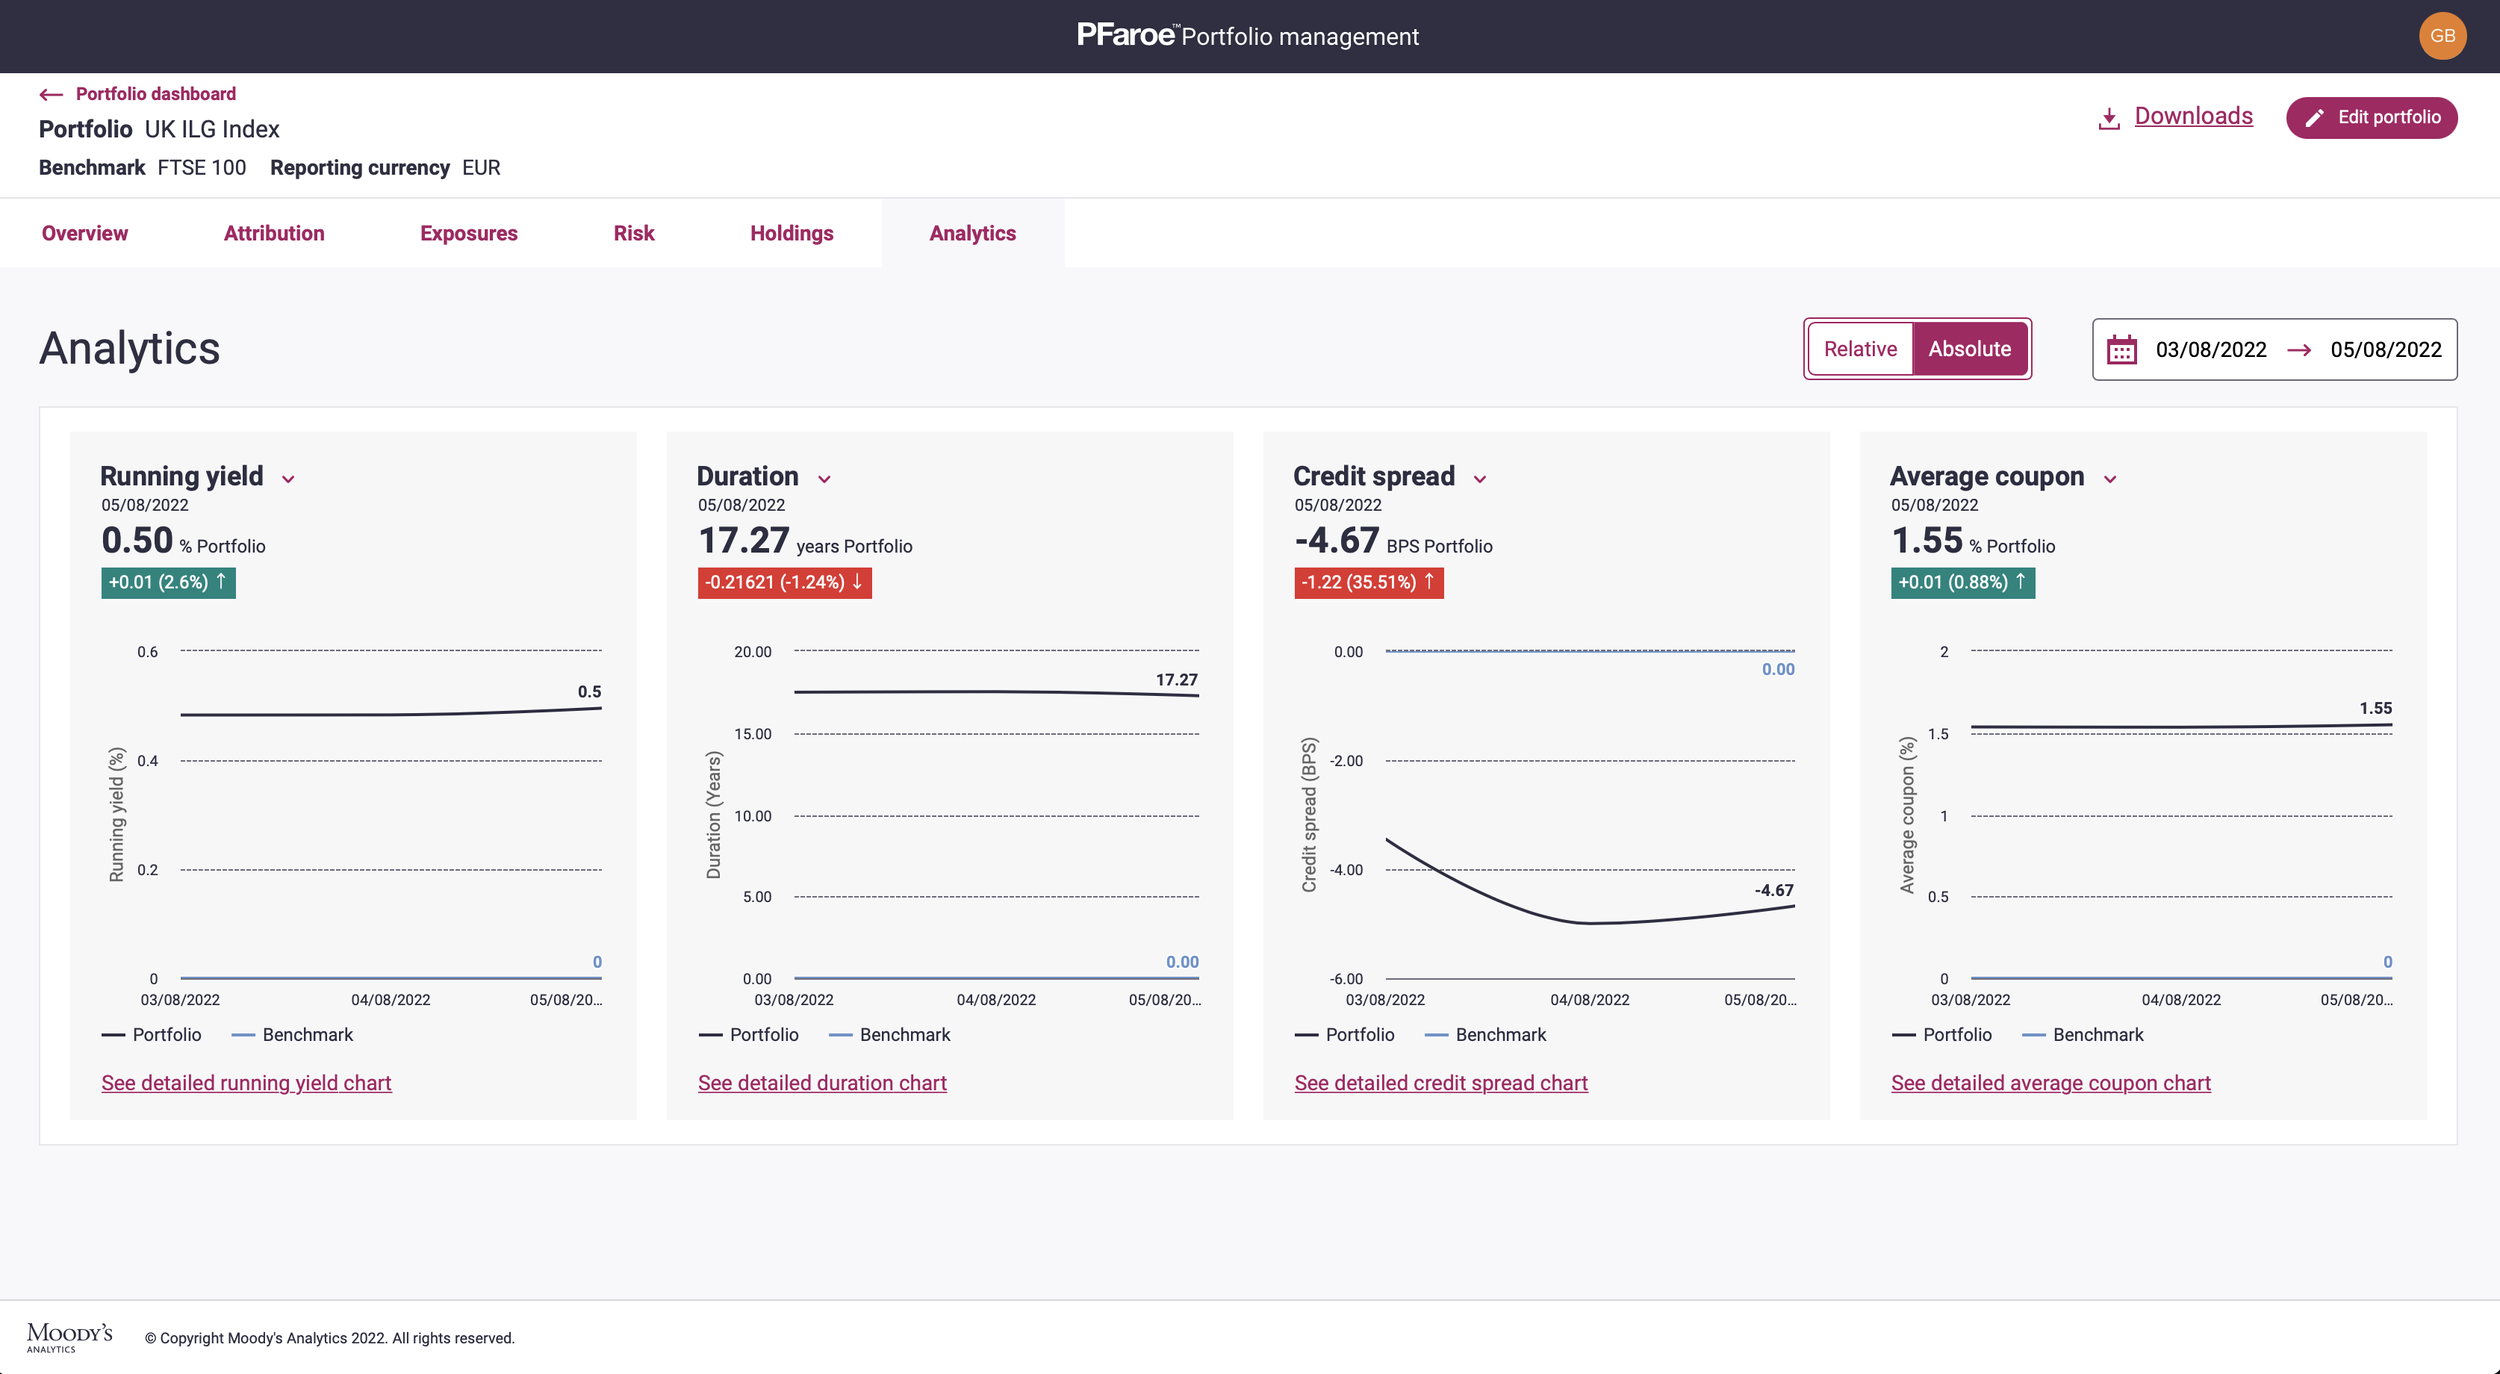2500x1374 pixels.
Task: Click the UK ILG Index portfolio name
Action: 212,129
